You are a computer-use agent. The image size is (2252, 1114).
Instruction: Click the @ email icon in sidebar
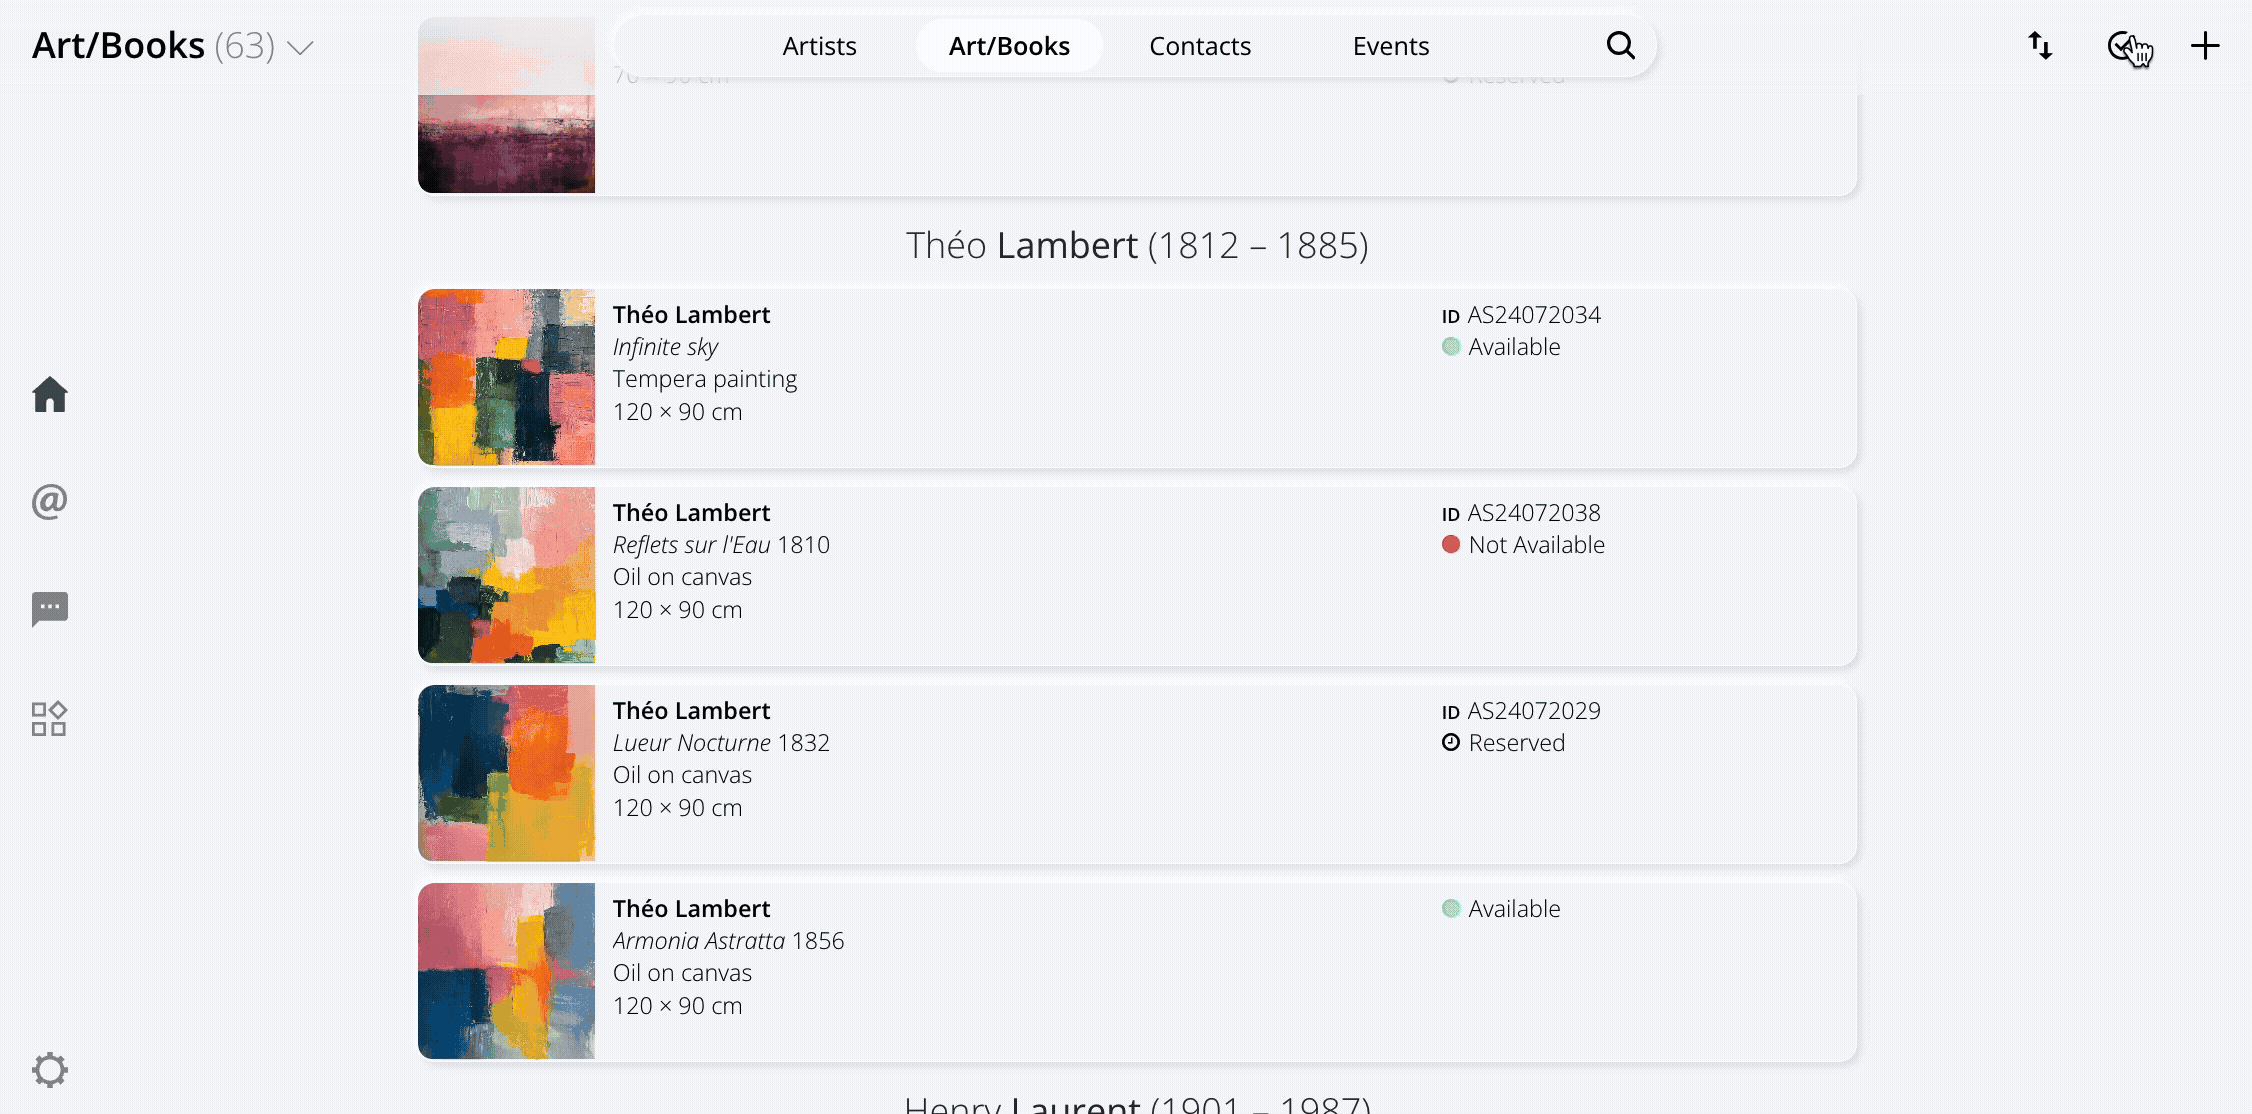pyautogui.click(x=50, y=501)
